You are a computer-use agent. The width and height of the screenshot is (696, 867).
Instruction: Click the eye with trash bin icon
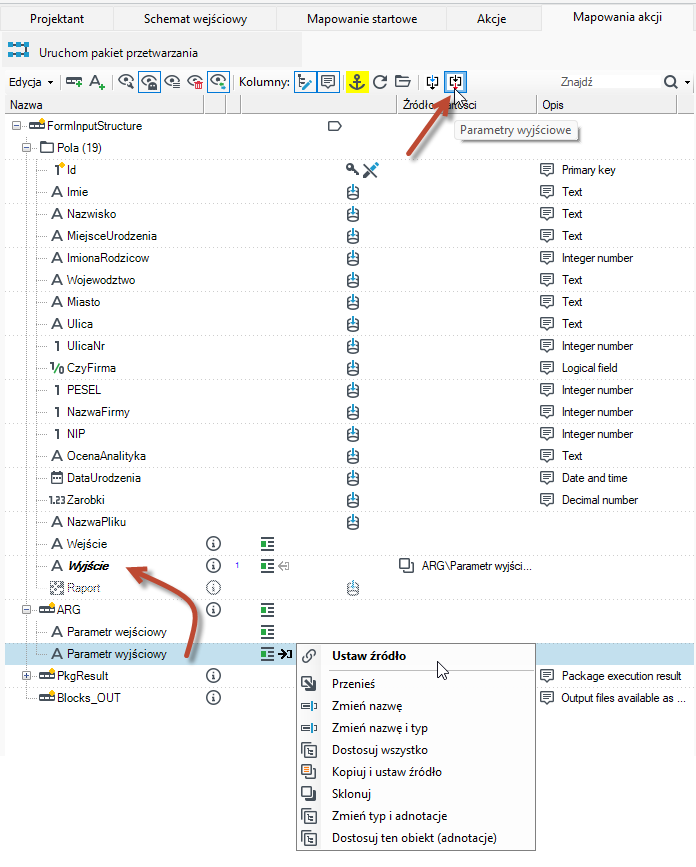195,82
